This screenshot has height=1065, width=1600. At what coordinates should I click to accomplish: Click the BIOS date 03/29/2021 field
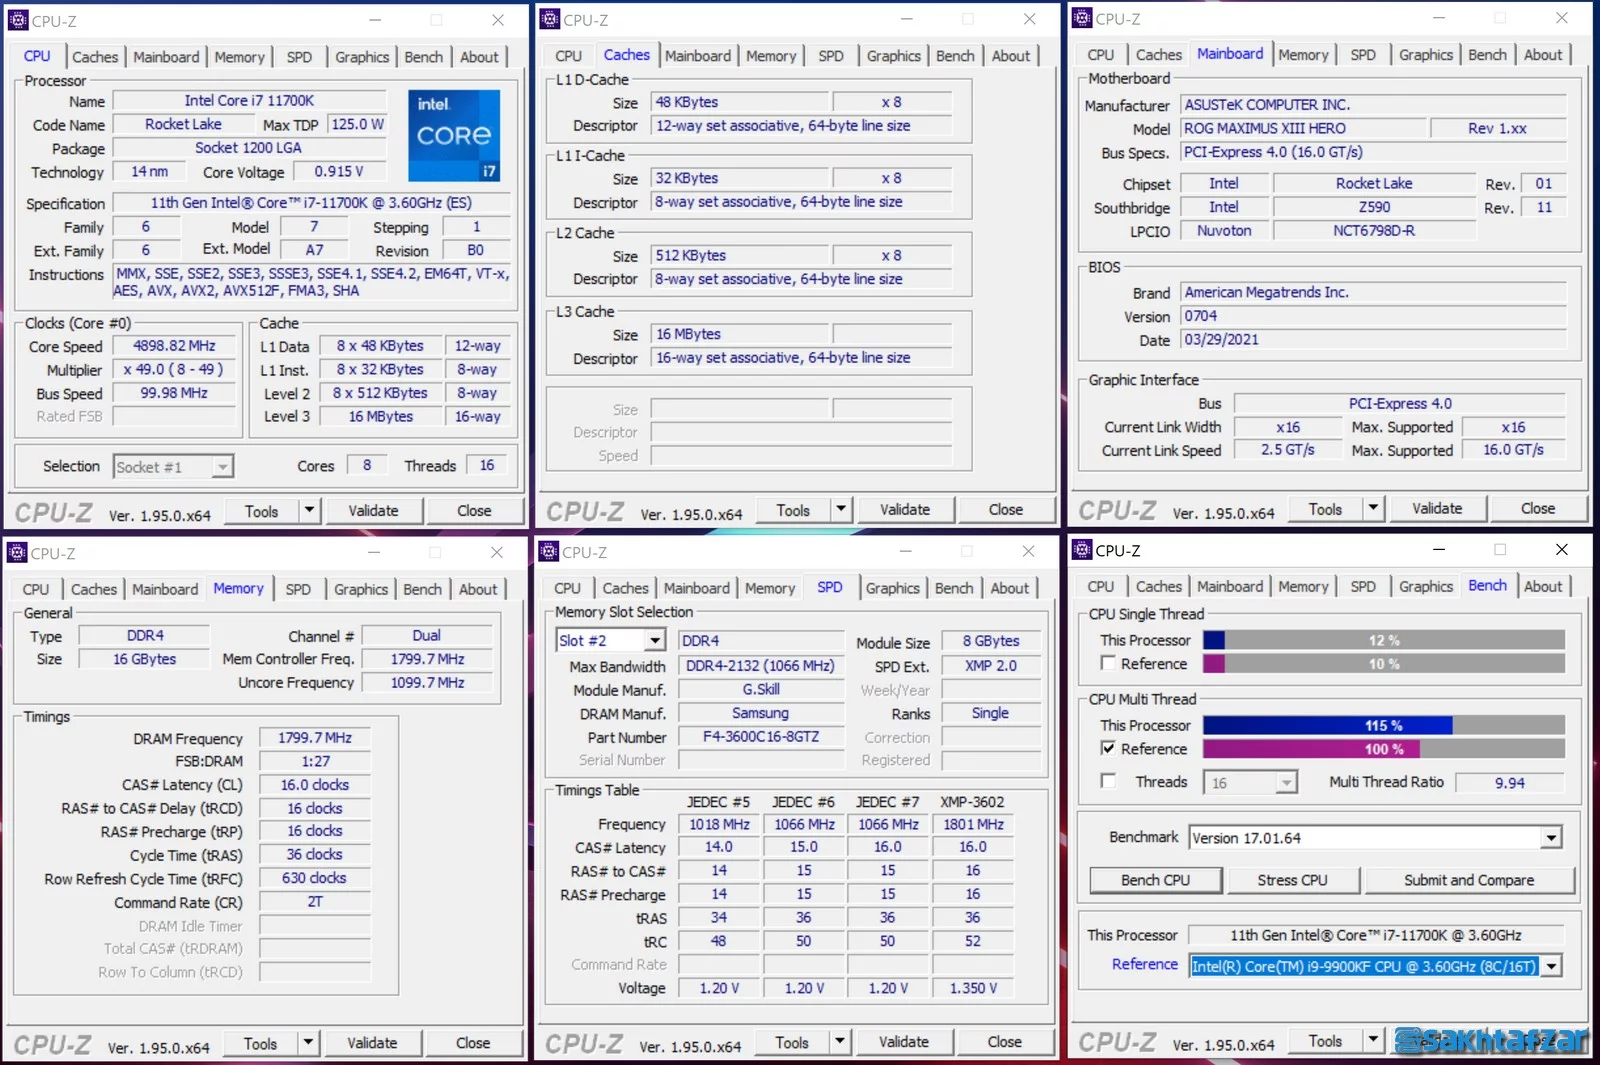point(1373,340)
